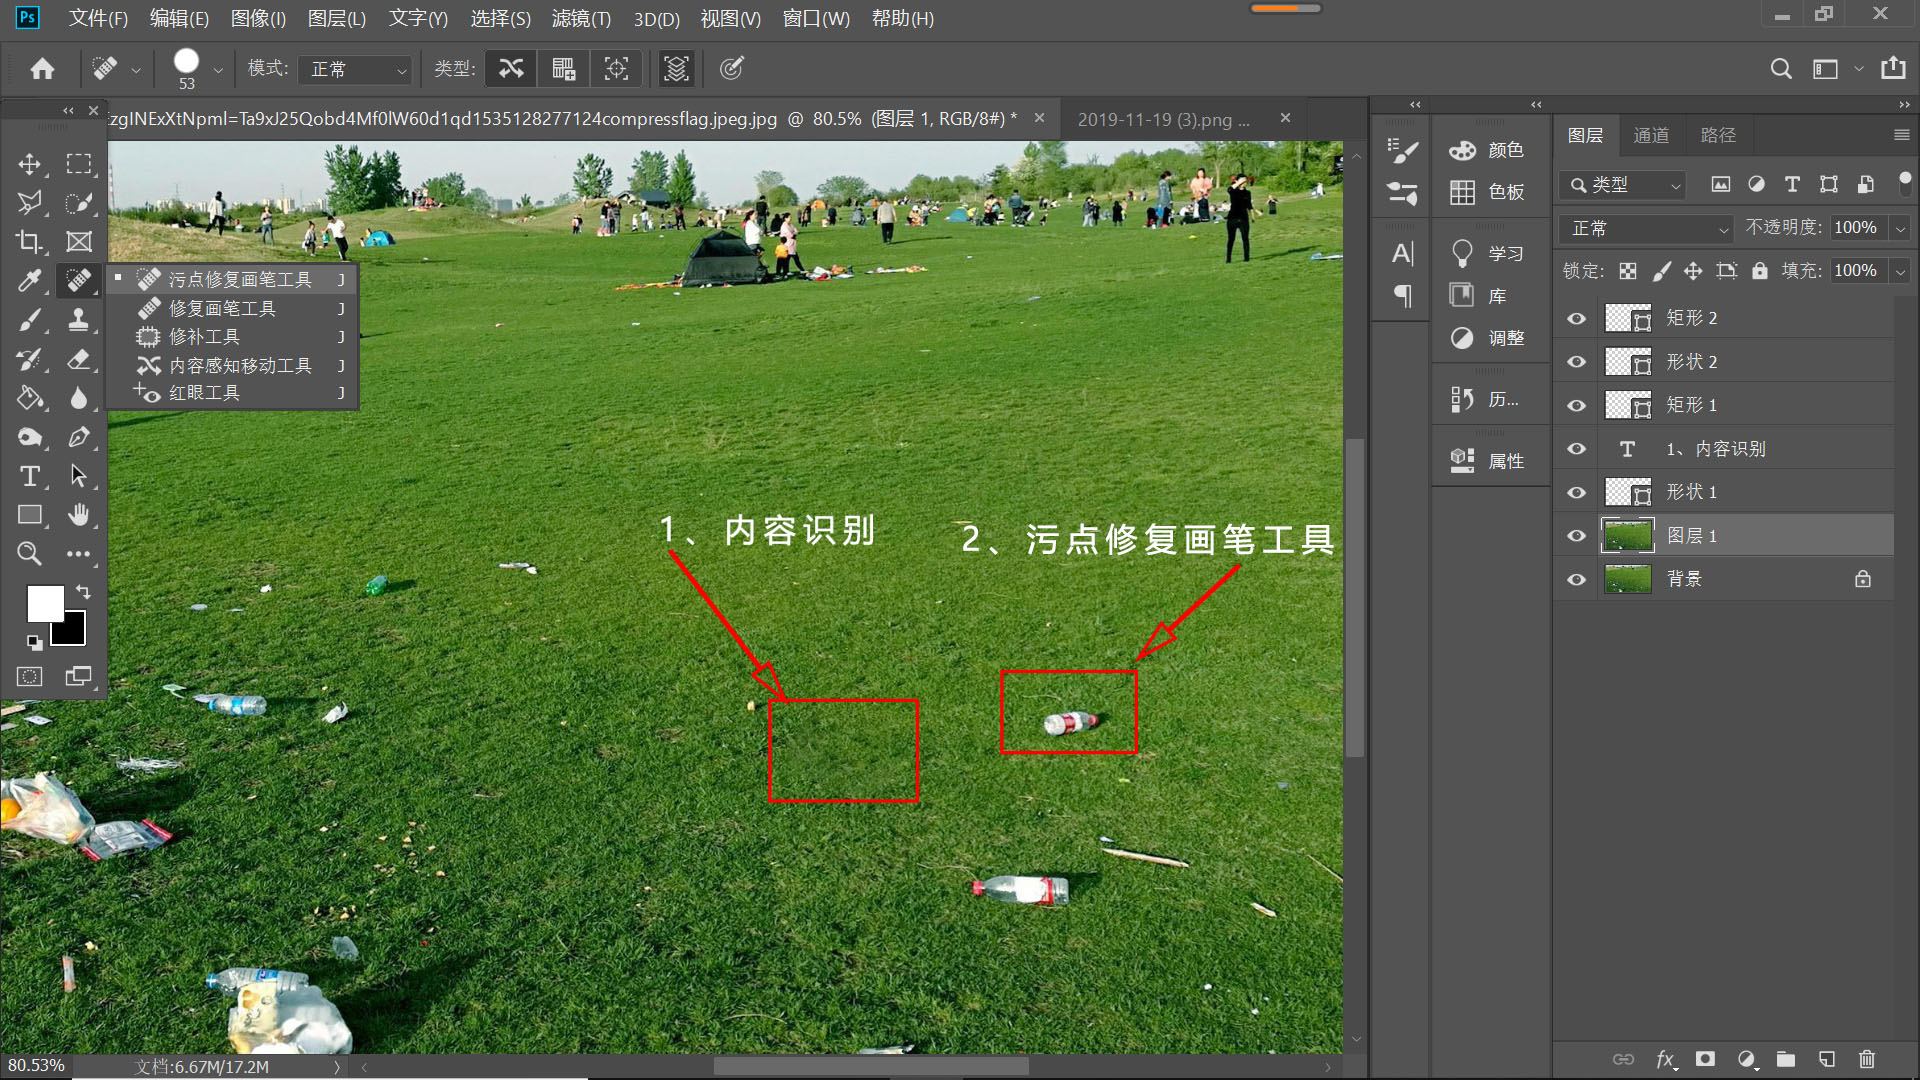
Task: Select the Brush tool
Action: click(x=29, y=320)
